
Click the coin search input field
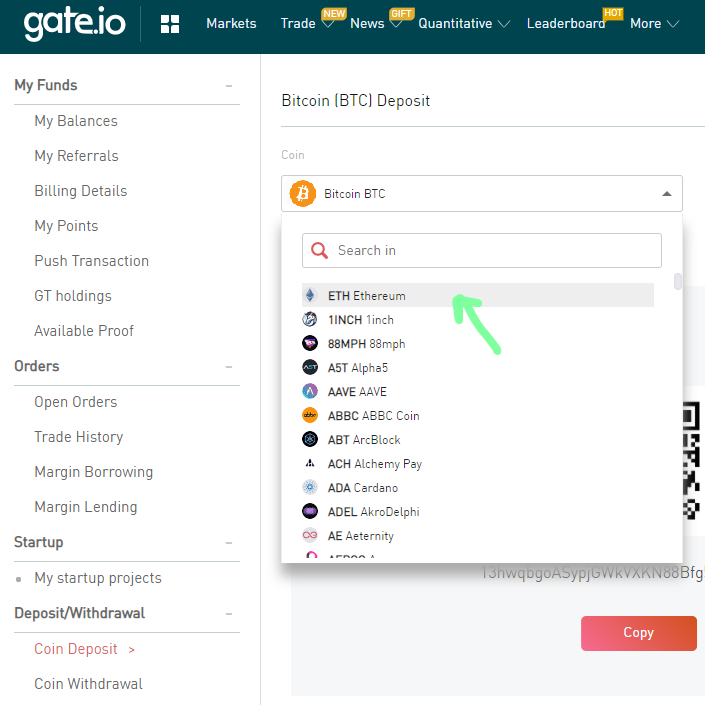[482, 250]
